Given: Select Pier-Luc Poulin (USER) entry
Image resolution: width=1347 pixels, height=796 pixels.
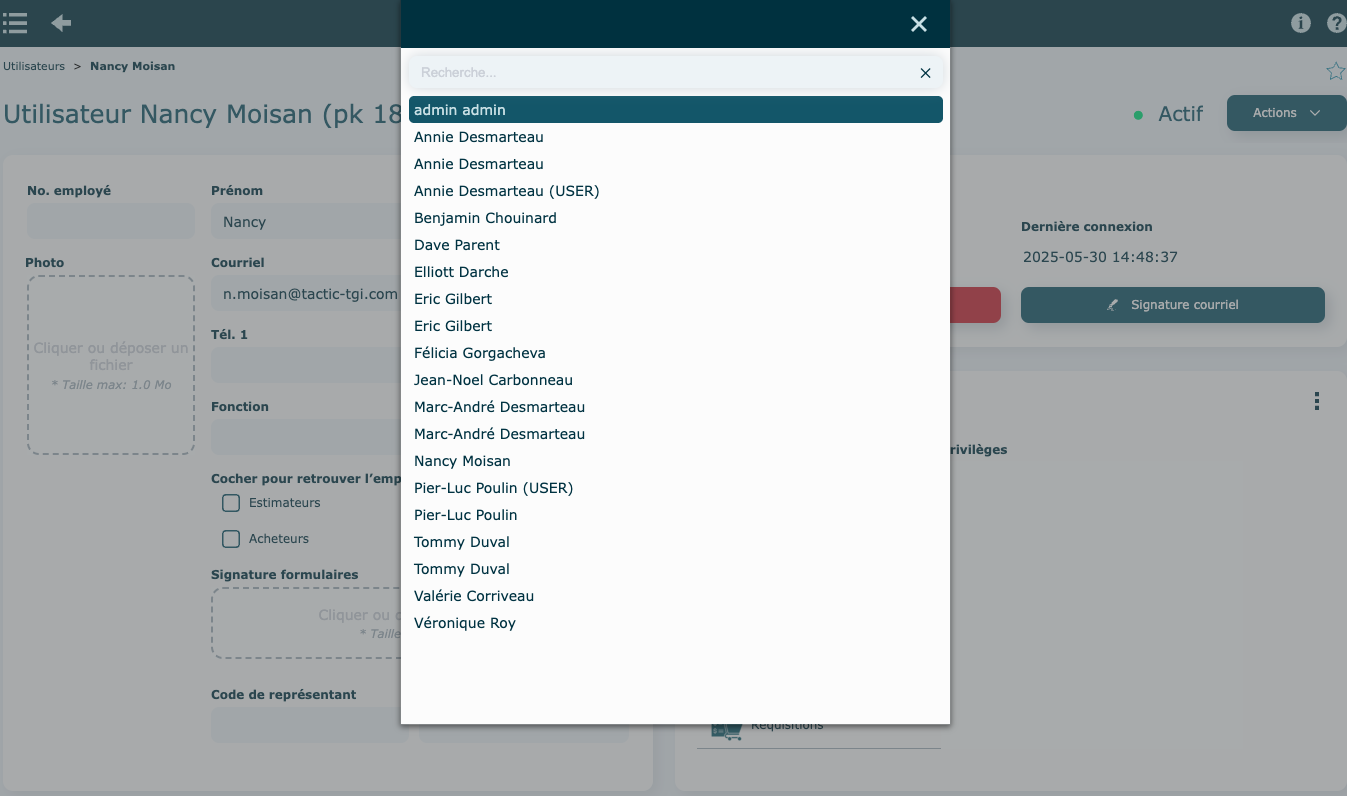Looking at the screenshot, I should (493, 488).
